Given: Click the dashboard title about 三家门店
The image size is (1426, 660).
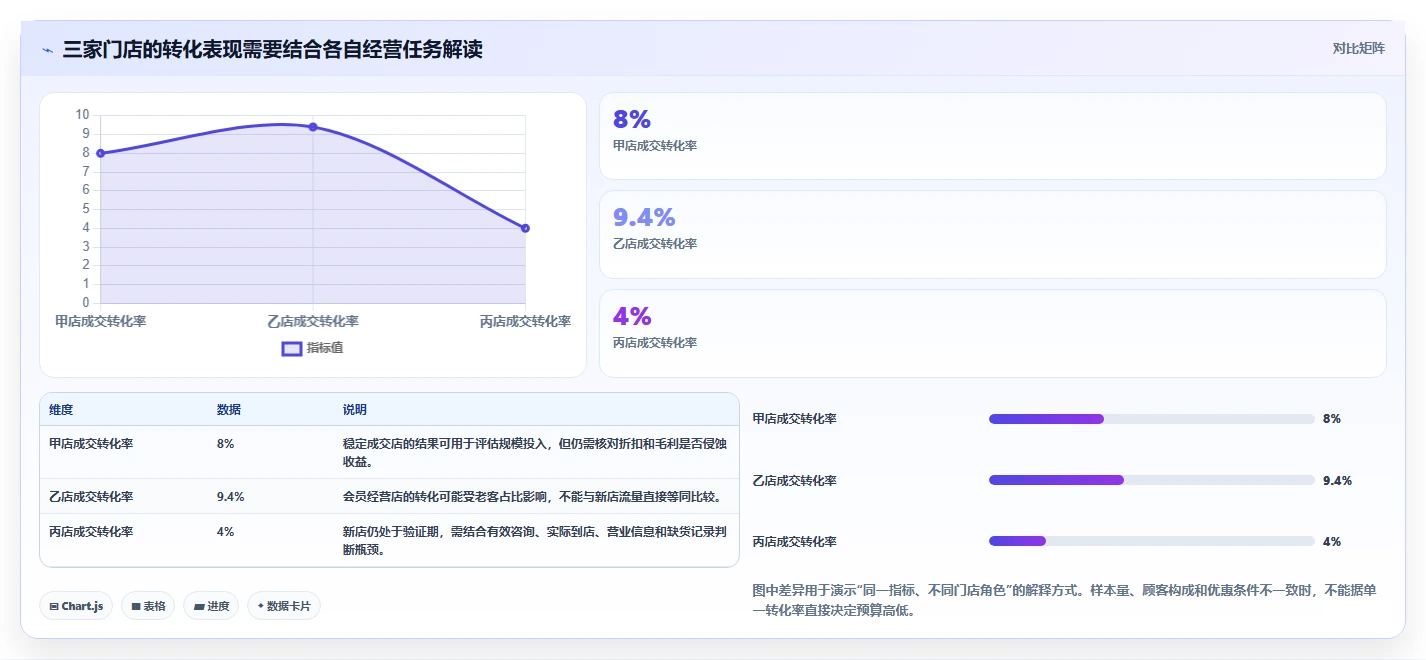Looking at the screenshot, I should point(272,49).
